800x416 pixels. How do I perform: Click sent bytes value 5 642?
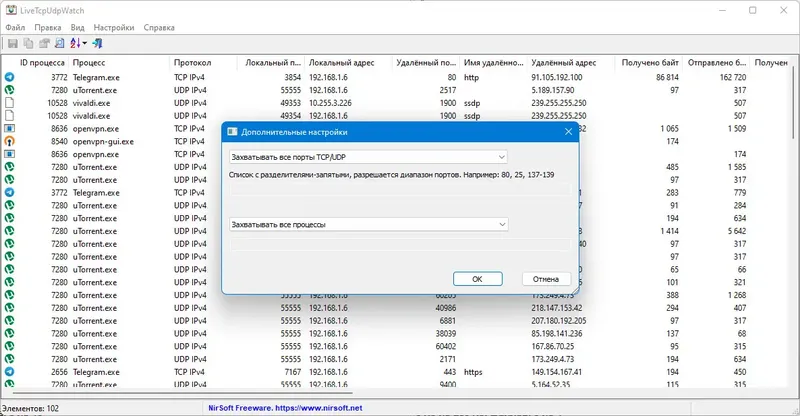point(737,231)
